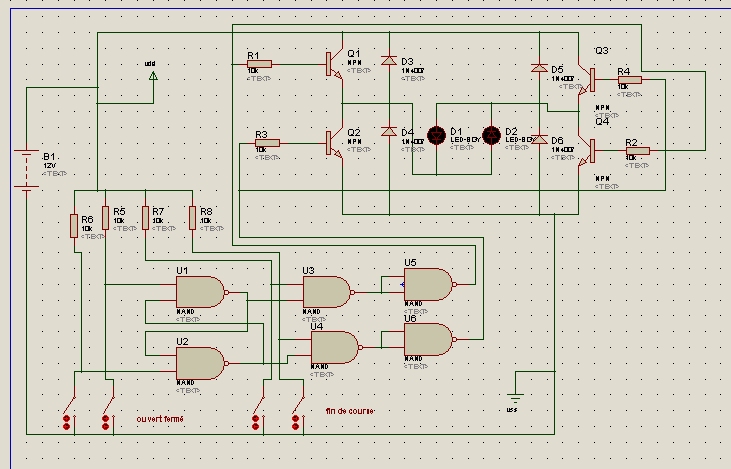The width and height of the screenshot is (731, 469).
Task: Click the 'U5' reference label
Action: coord(410,262)
